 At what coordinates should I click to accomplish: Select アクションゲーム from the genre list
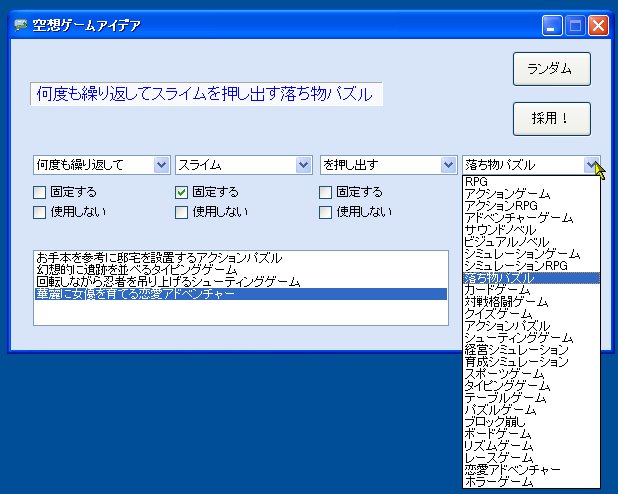point(531,194)
